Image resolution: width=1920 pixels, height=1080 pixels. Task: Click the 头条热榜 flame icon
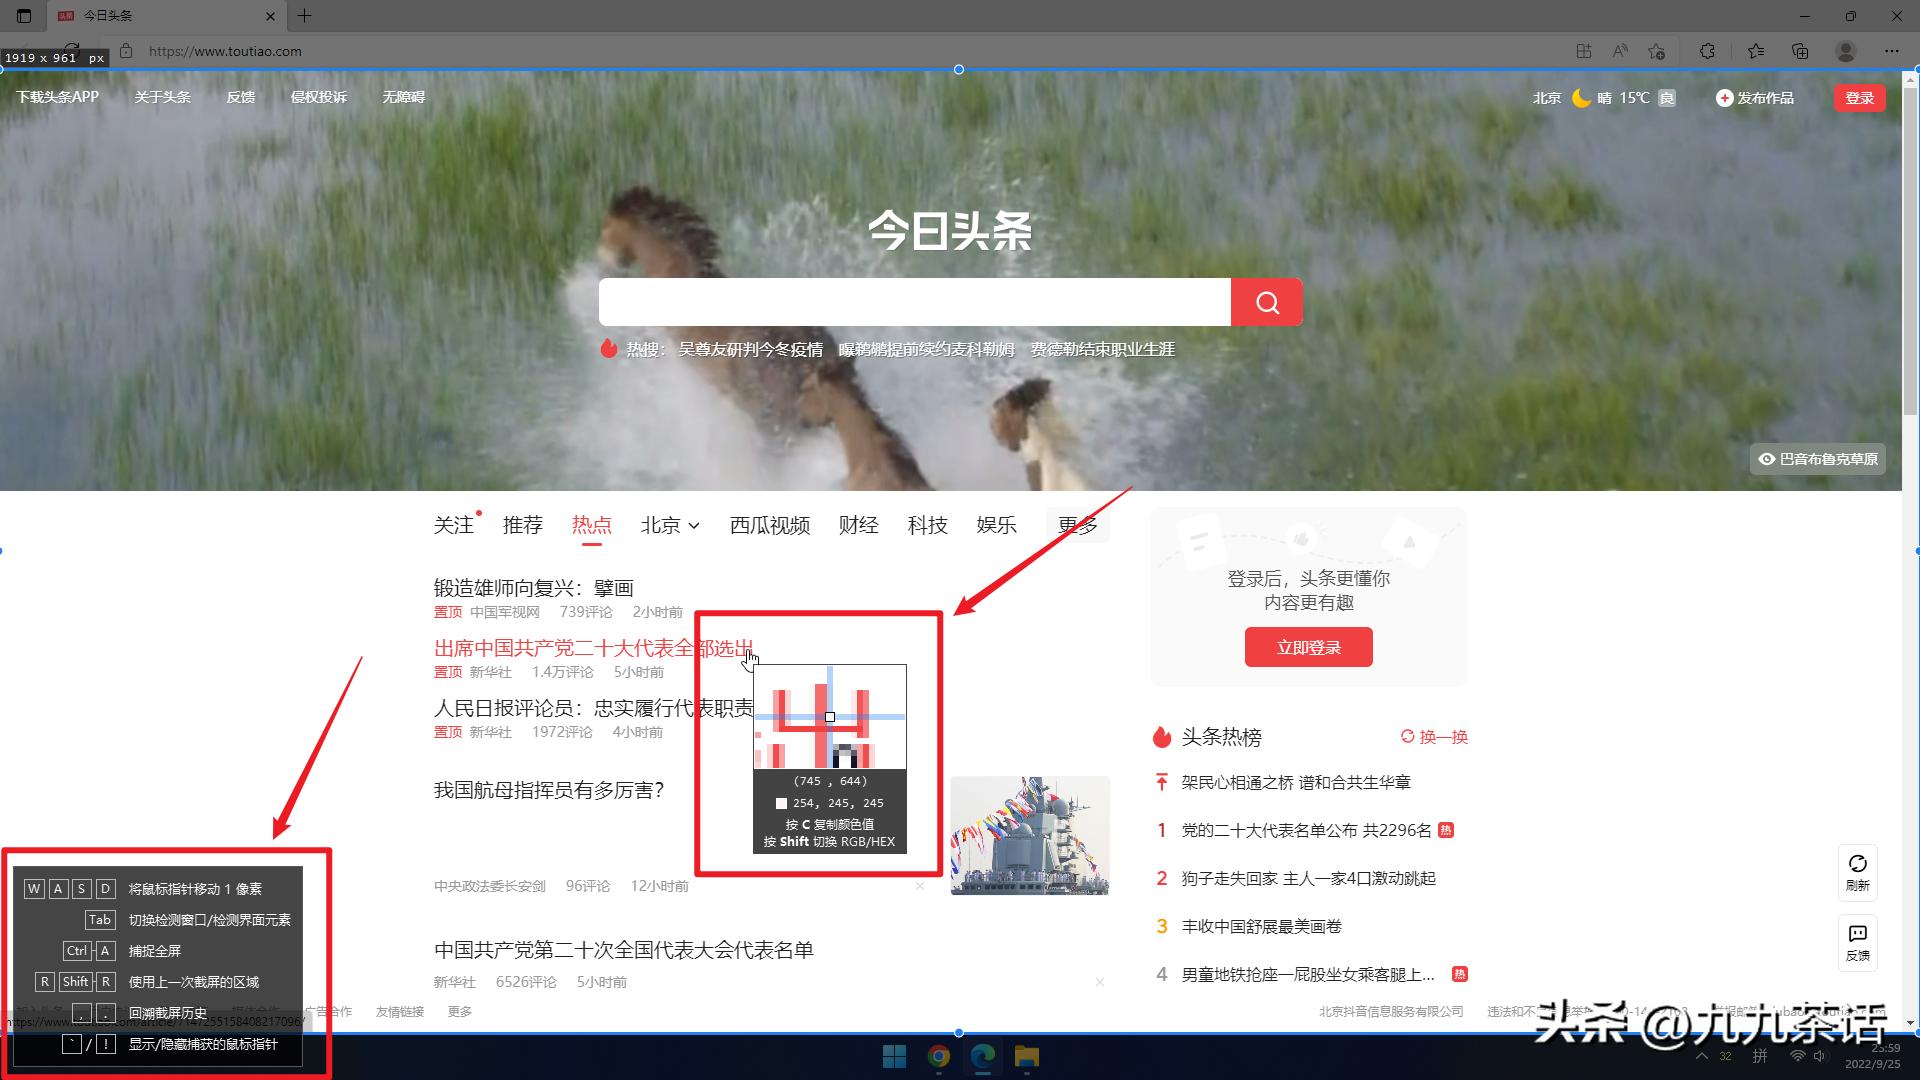coord(1161,737)
